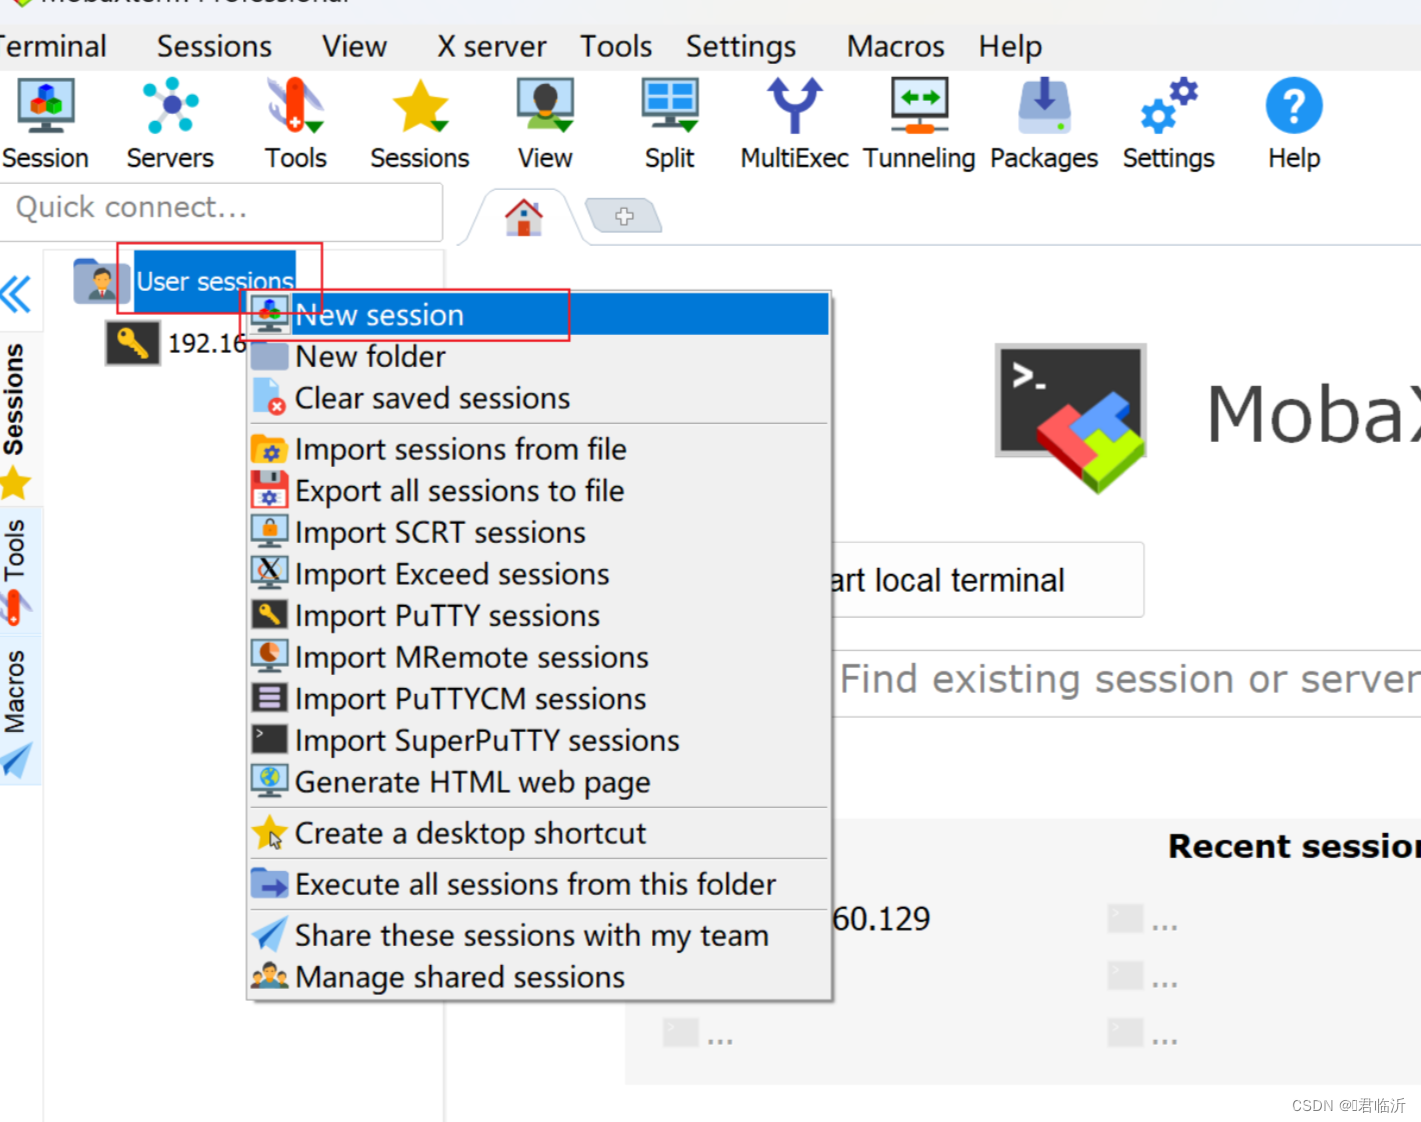Open the Sessions menu in menu bar
The width and height of the screenshot is (1421, 1122).
[214, 46]
